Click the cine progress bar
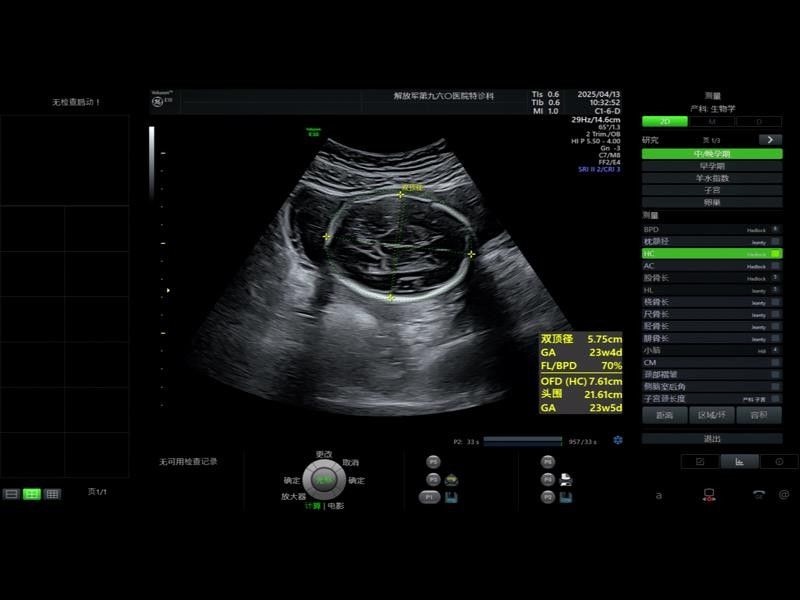 click(x=522, y=441)
